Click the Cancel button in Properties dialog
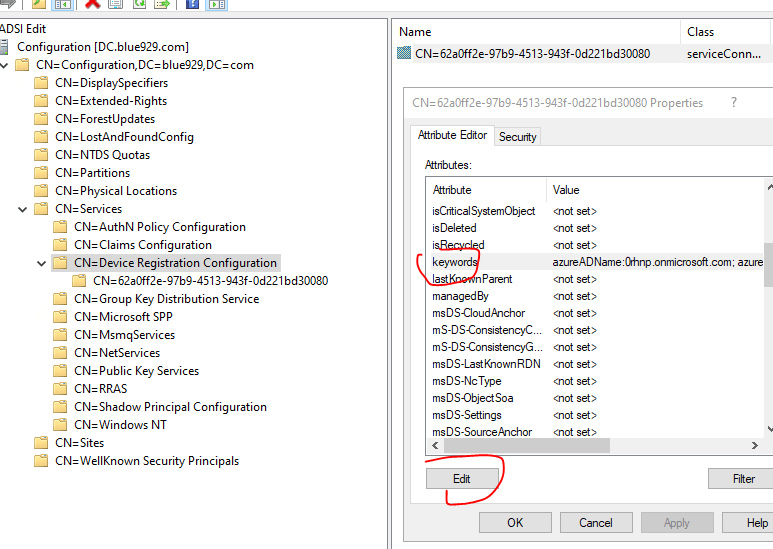Viewport: 773px width, 549px height. tap(595, 522)
